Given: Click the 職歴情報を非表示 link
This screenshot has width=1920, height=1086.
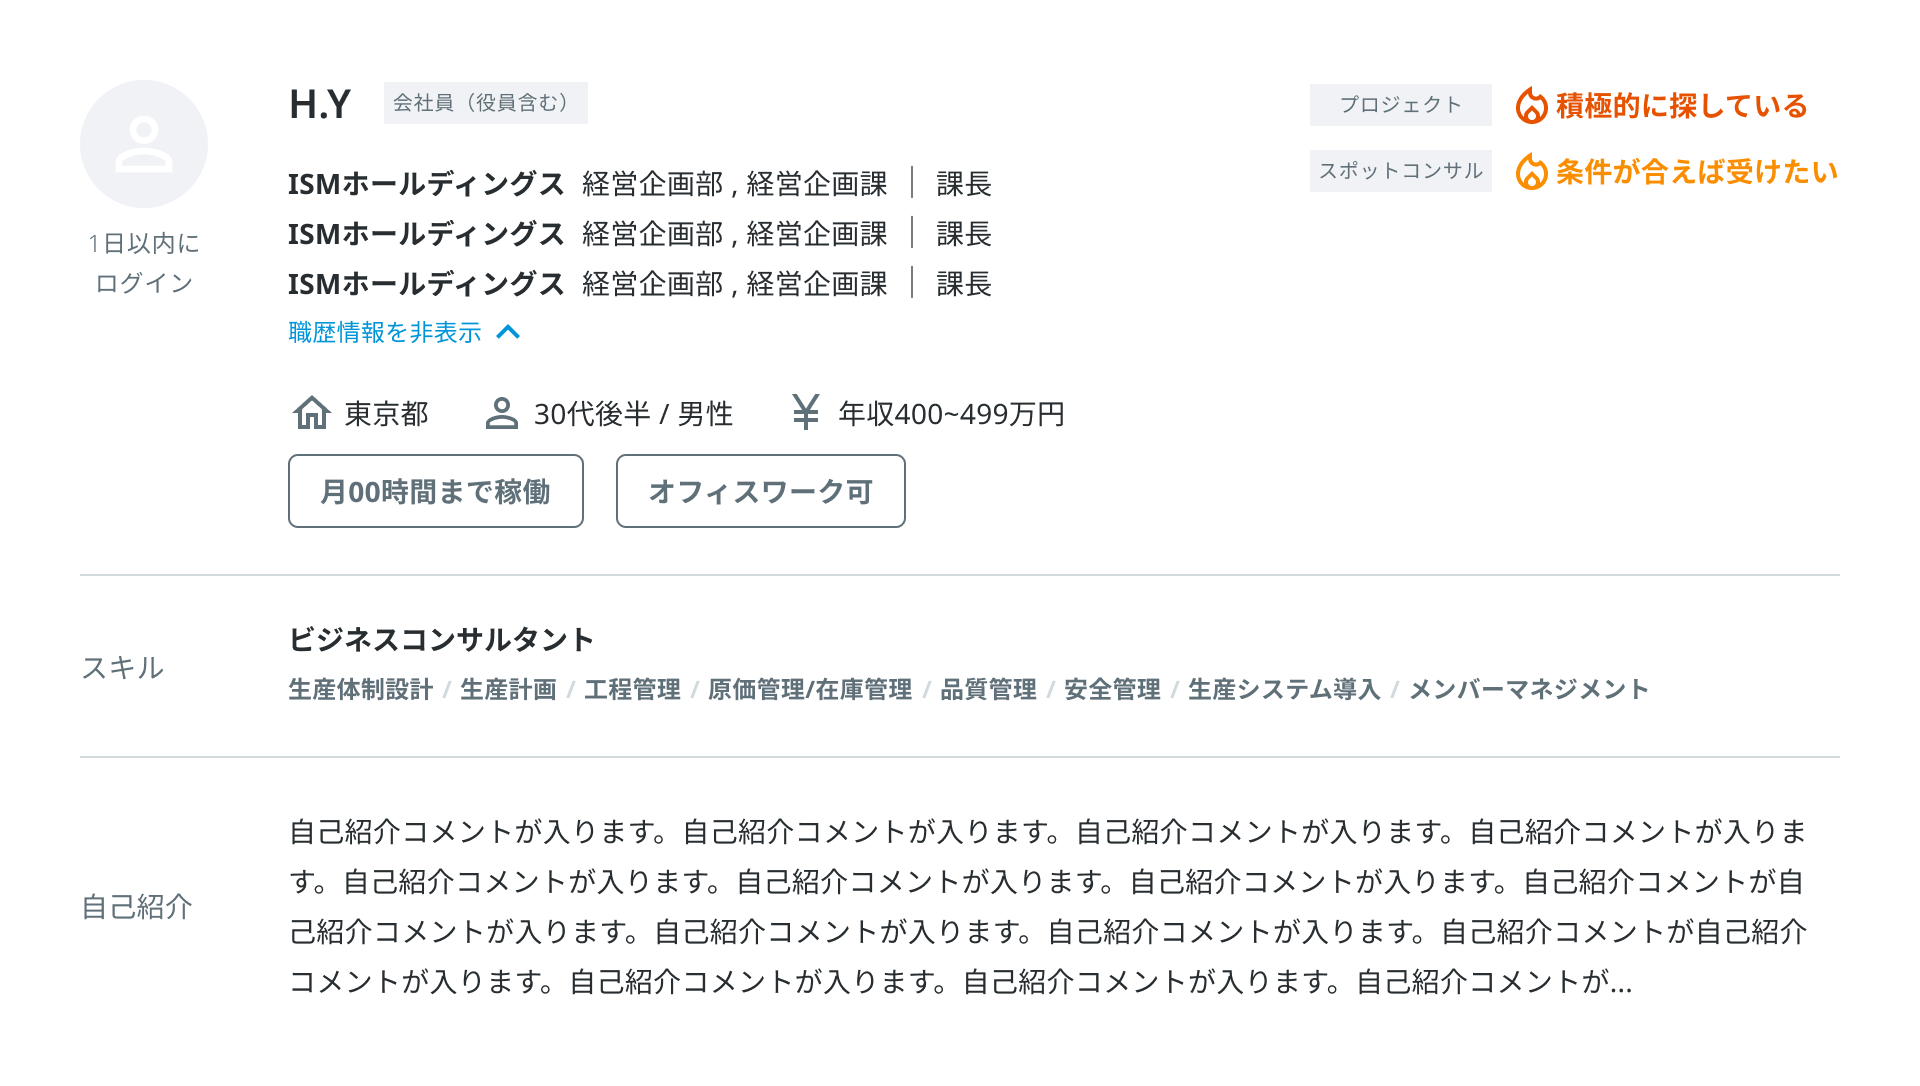Looking at the screenshot, I should [385, 332].
